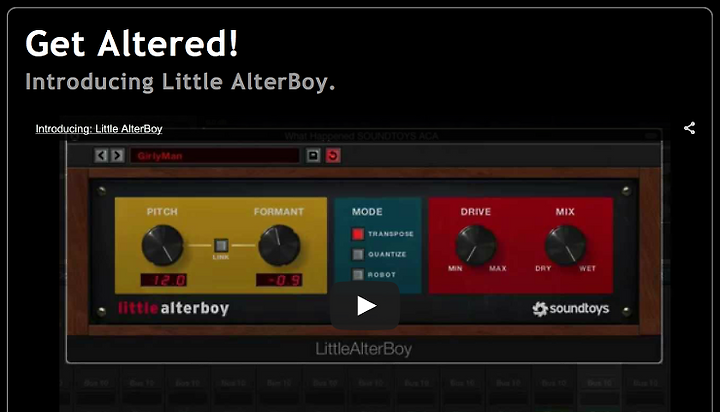Click the Formant knob
The height and width of the screenshot is (412, 720).
click(279, 245)
